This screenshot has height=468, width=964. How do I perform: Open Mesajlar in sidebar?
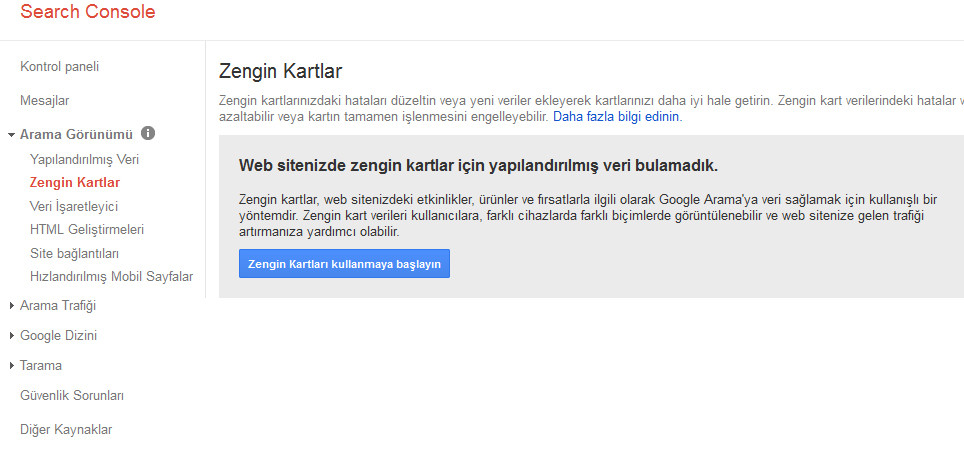click(x=45, y=100)
